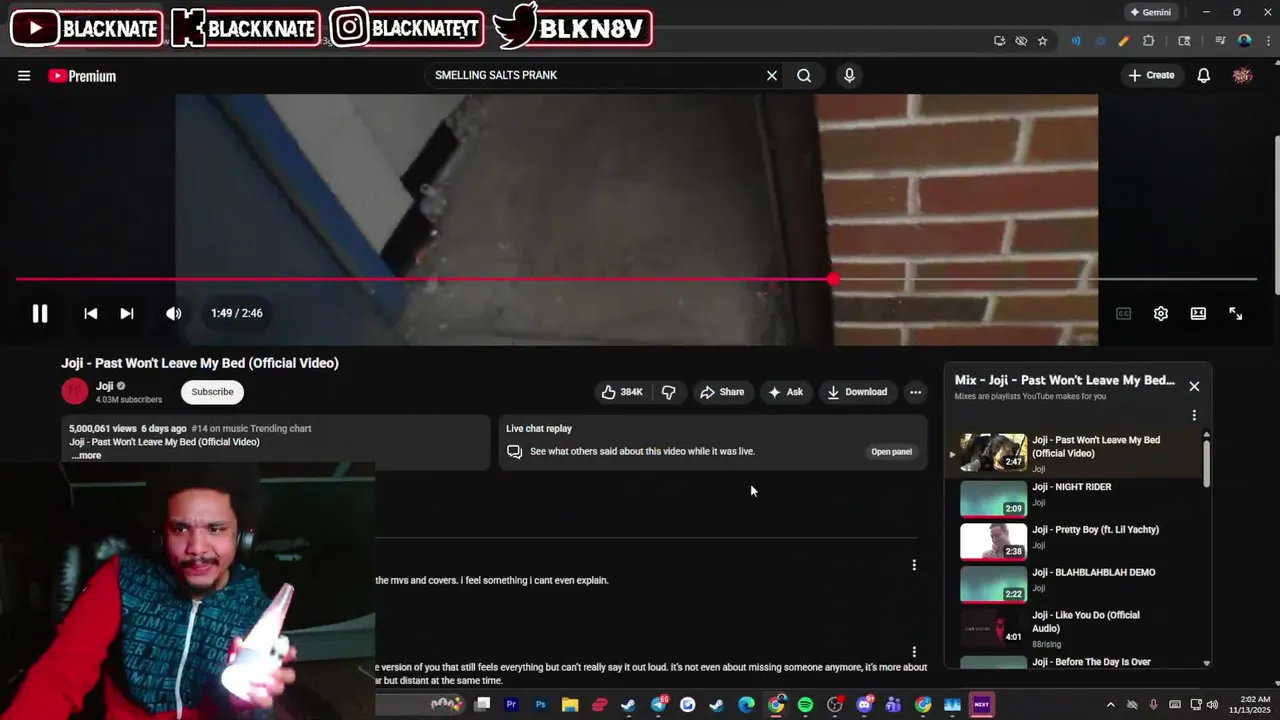Click the crossed-out eye icon in the address bar
The height and width of the screenshot is (720, 1280).
click(1021, 41)
